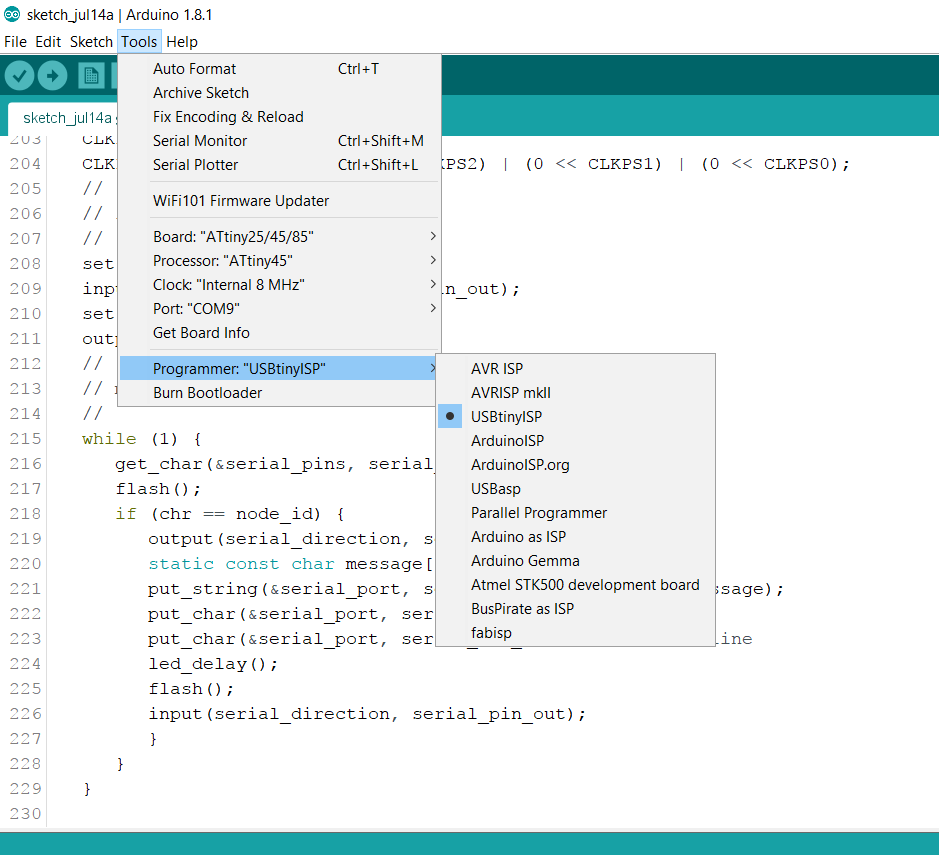Select BusPirate as ISP programmer
Image resolution: width=939 pixels, height=855 pixels.
575,608
